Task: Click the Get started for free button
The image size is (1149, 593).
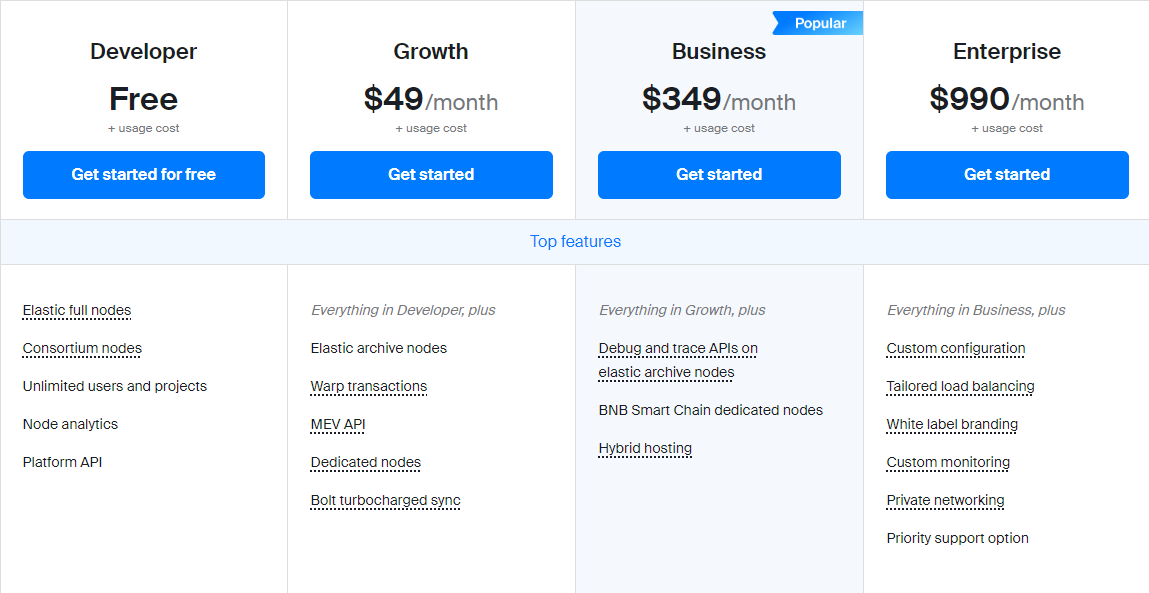Action: 144,174
